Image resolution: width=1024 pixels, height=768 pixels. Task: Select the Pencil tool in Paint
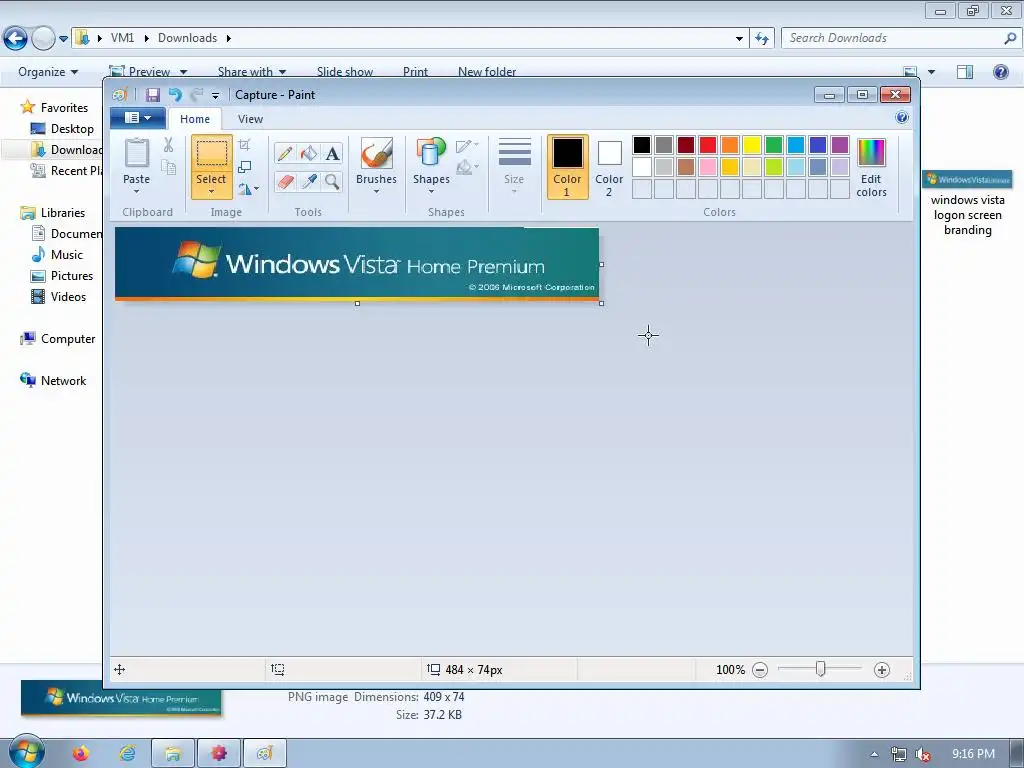pos(285,154)
